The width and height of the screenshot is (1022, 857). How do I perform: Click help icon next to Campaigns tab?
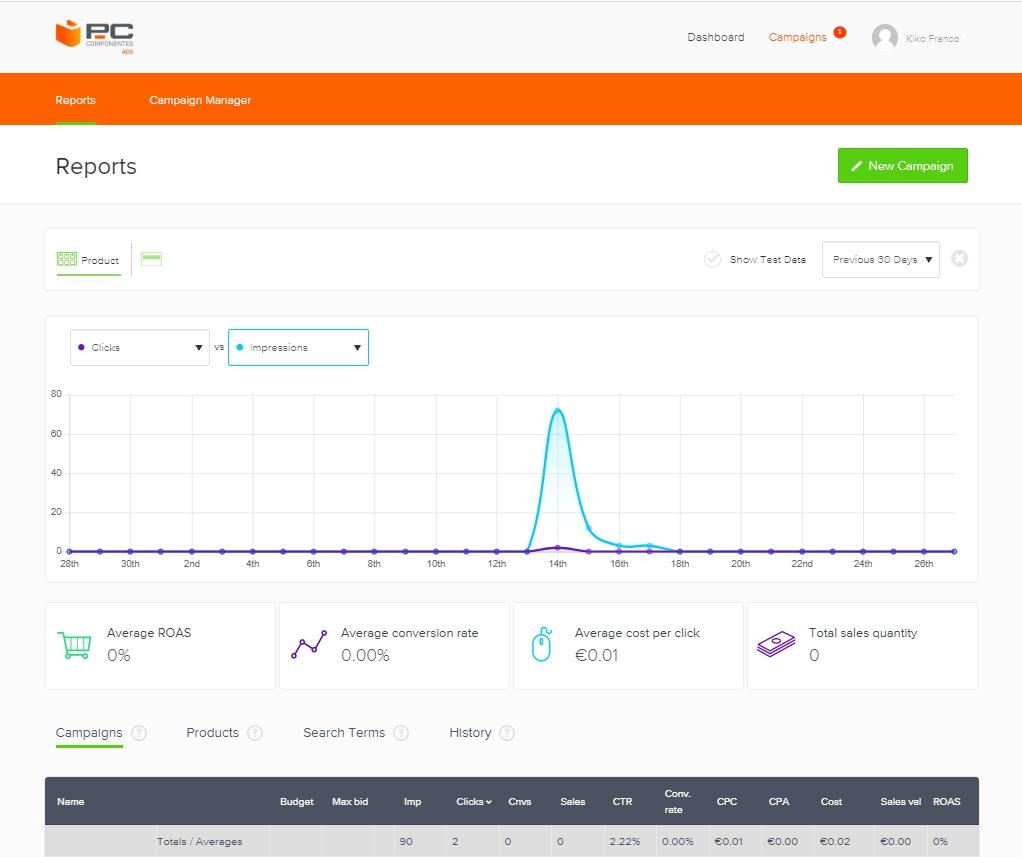[139, 733]
